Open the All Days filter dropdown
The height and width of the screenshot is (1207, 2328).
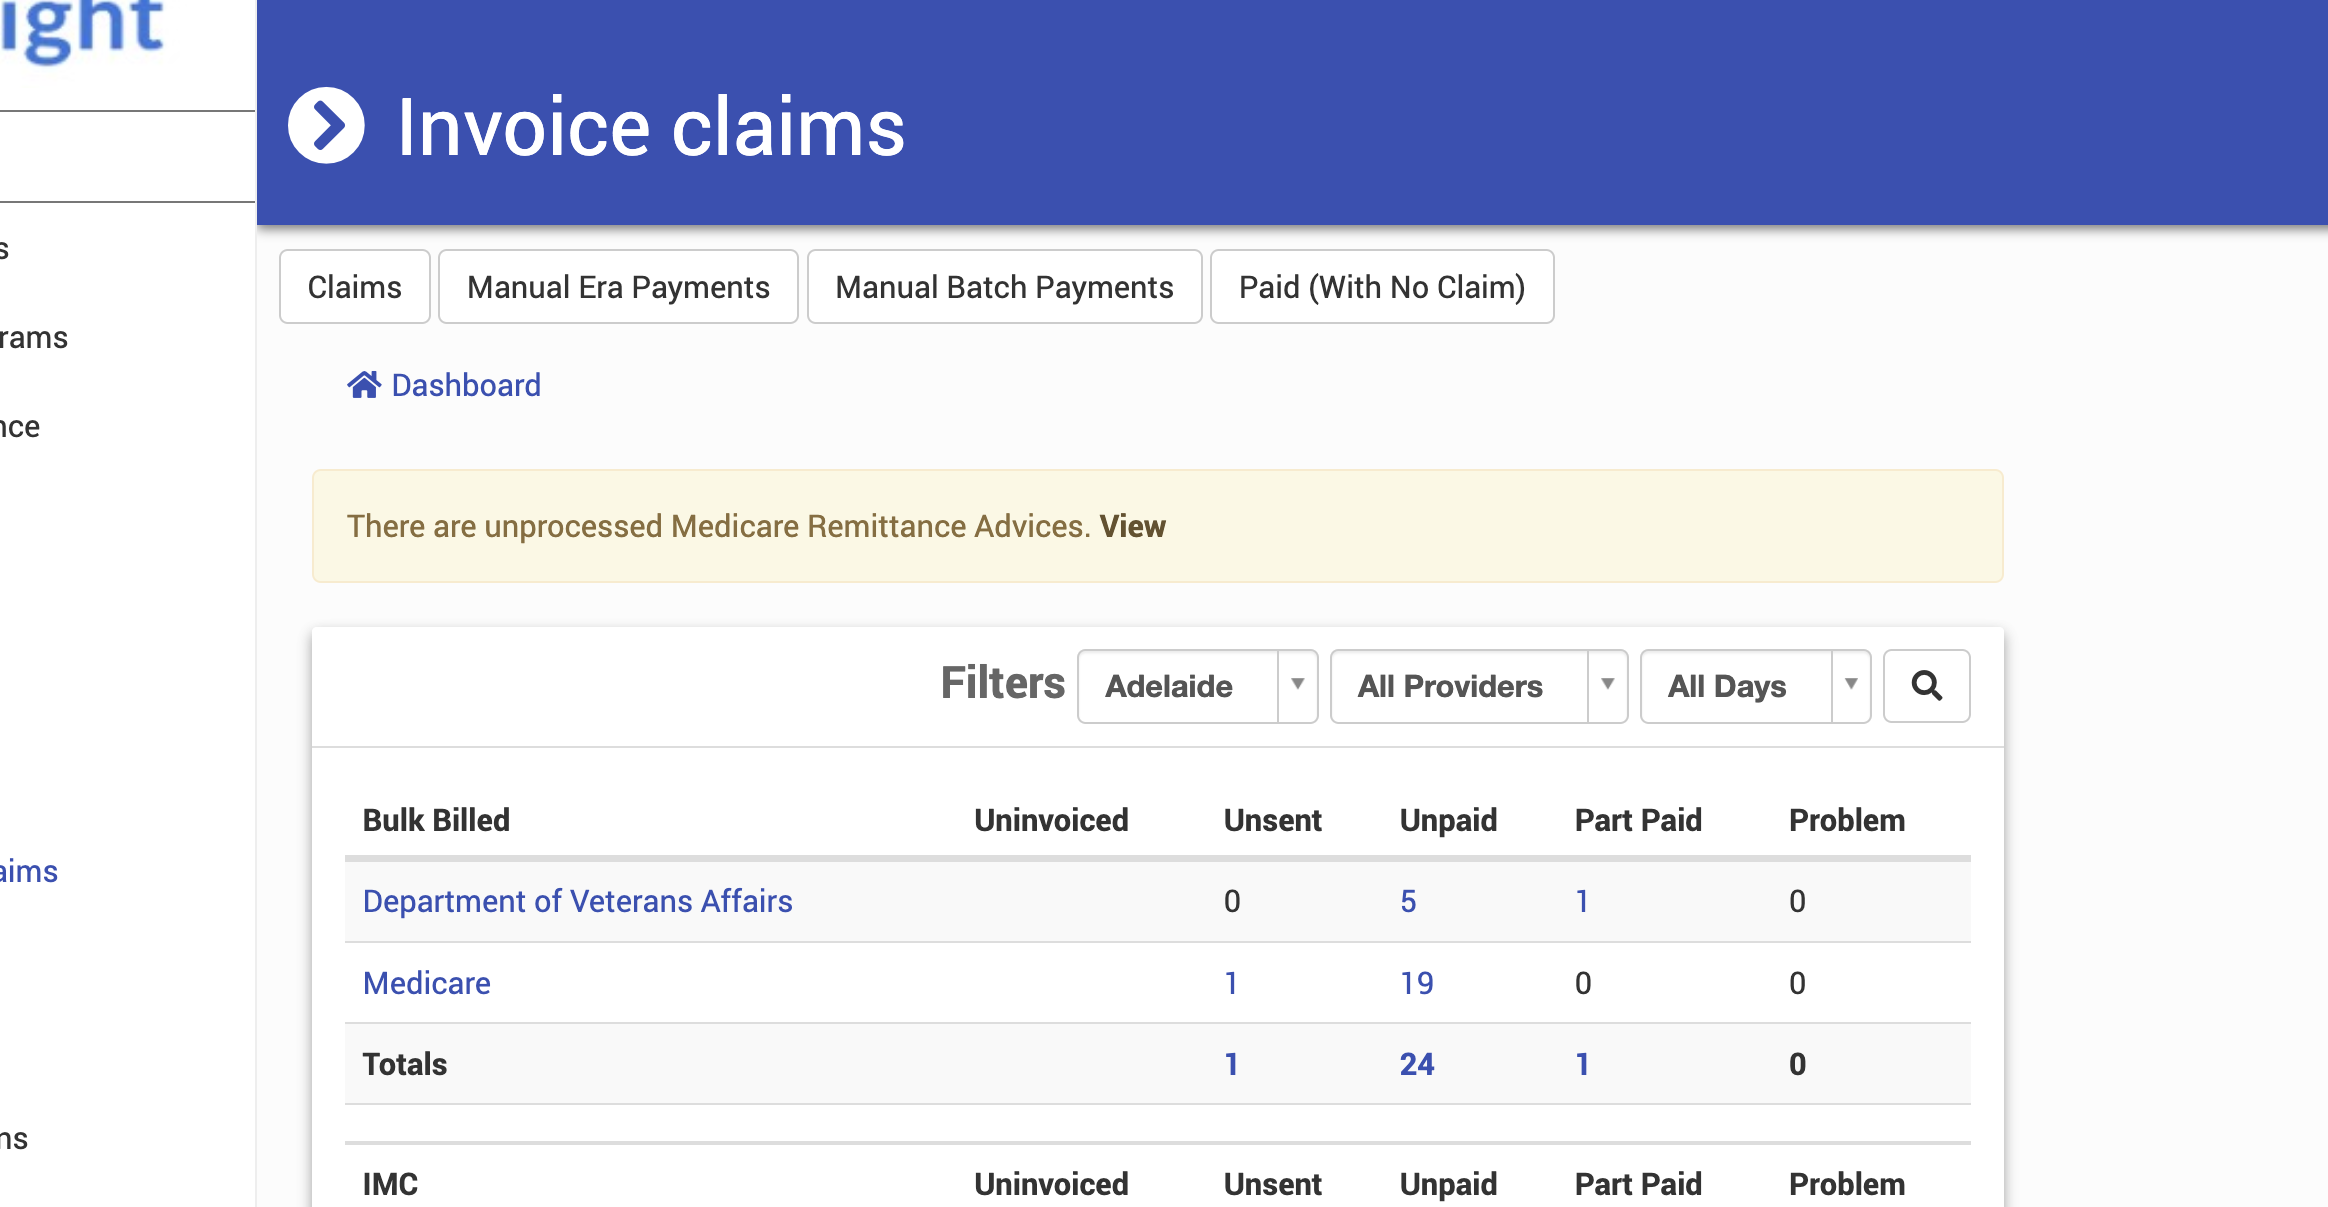coord(1754,686)
